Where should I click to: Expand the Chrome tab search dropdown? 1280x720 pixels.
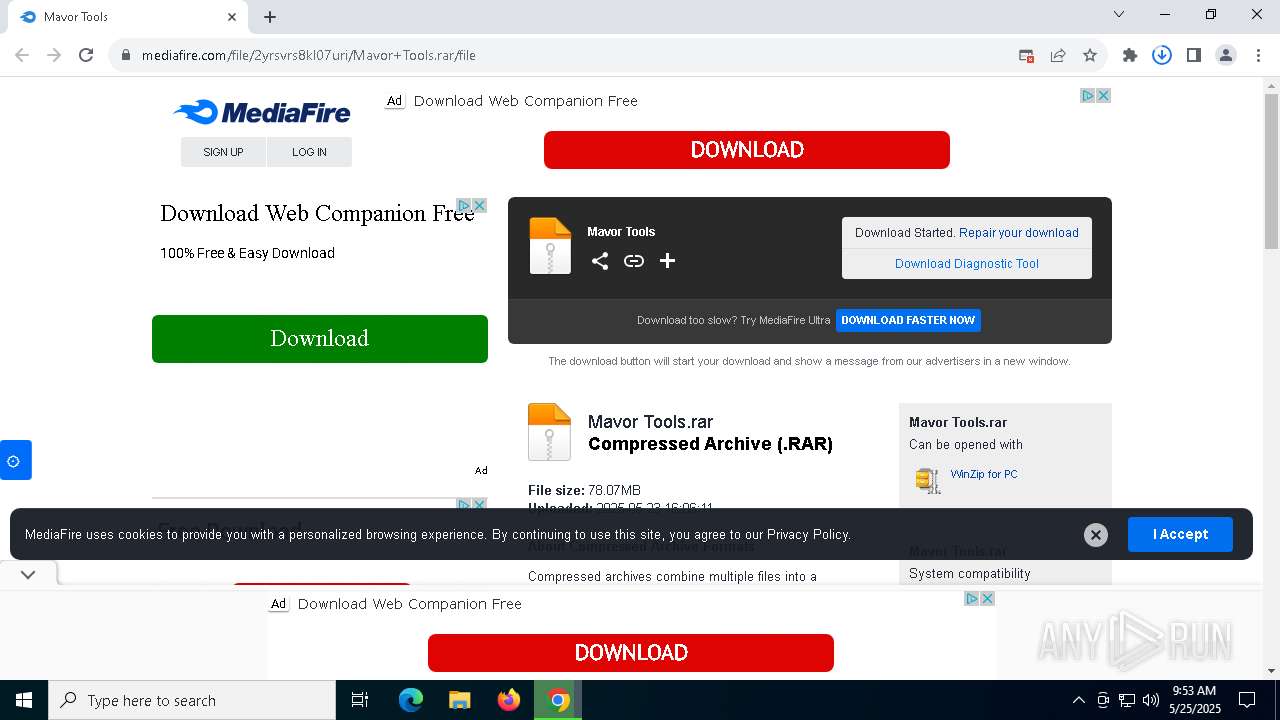pyautogui.click(x=1119, y=14)
